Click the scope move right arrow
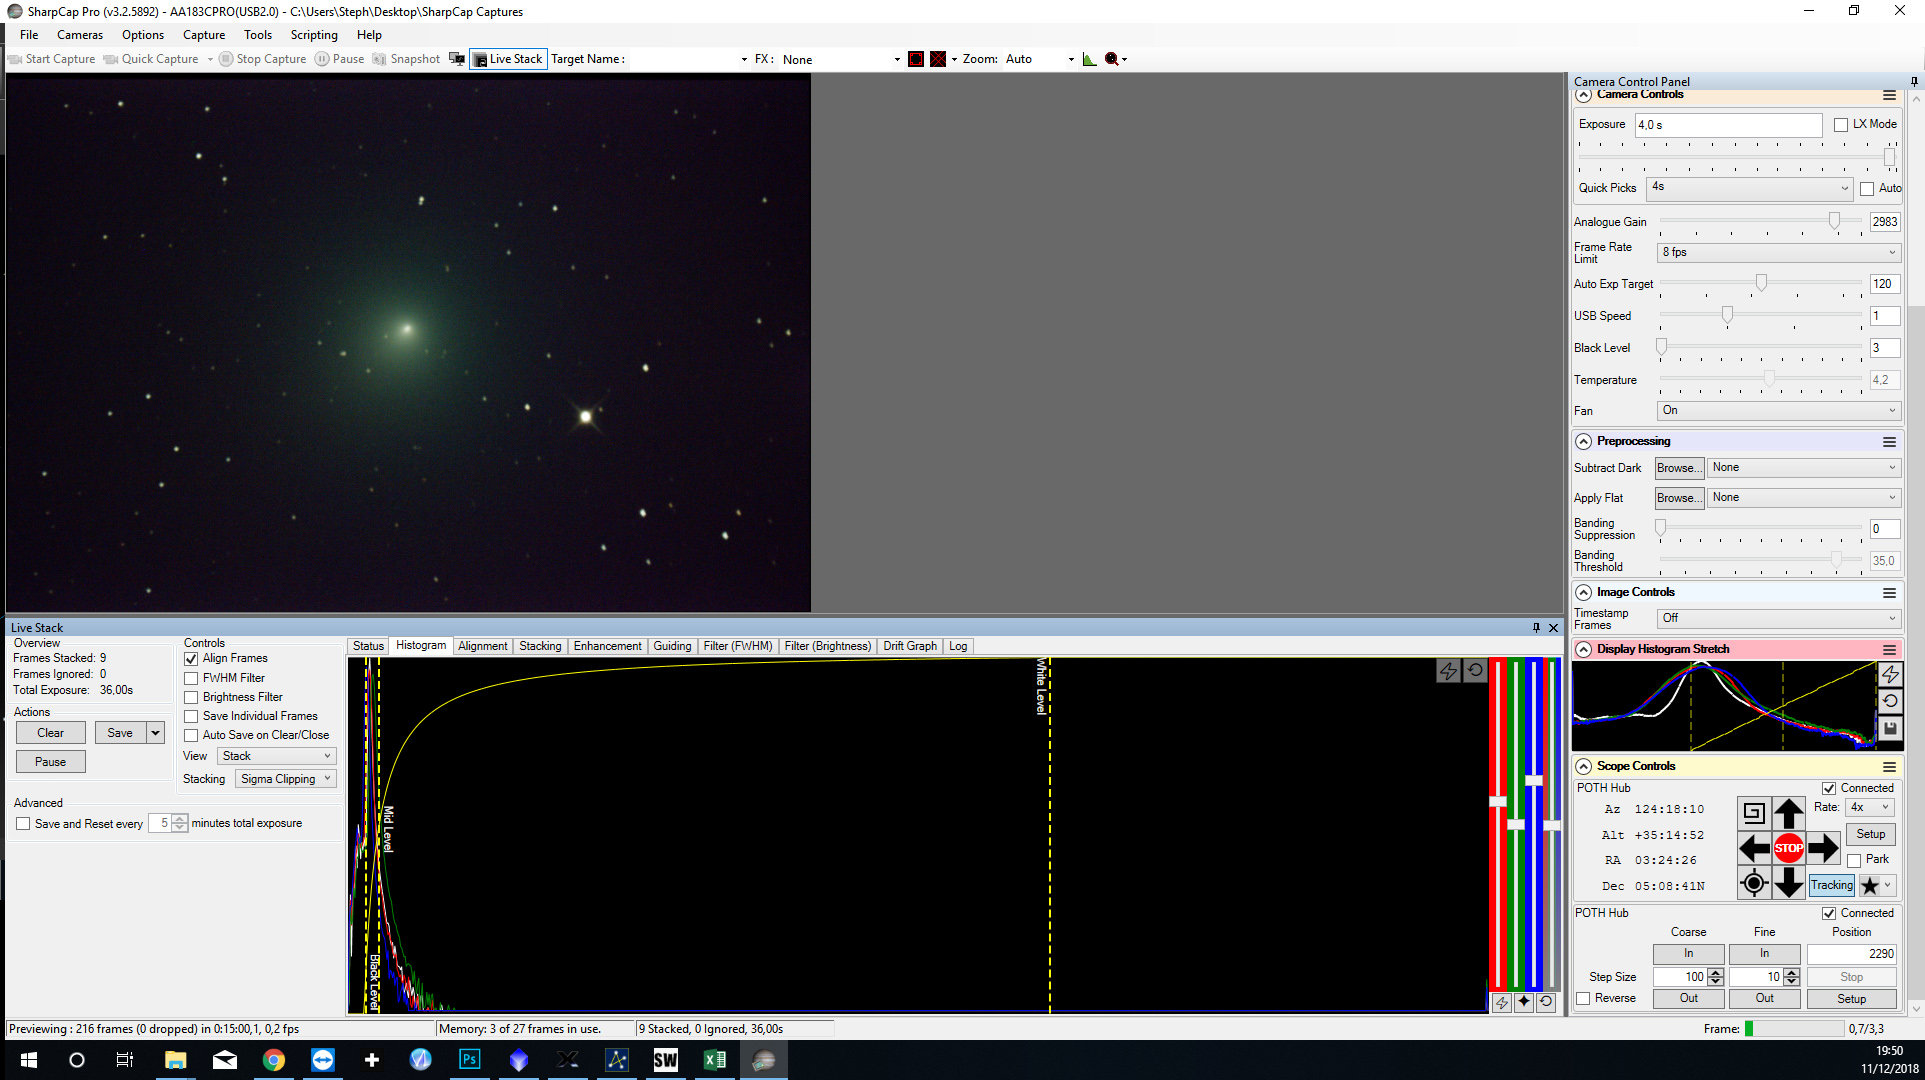The image size is (1925, 1080). click(1823, 848)
